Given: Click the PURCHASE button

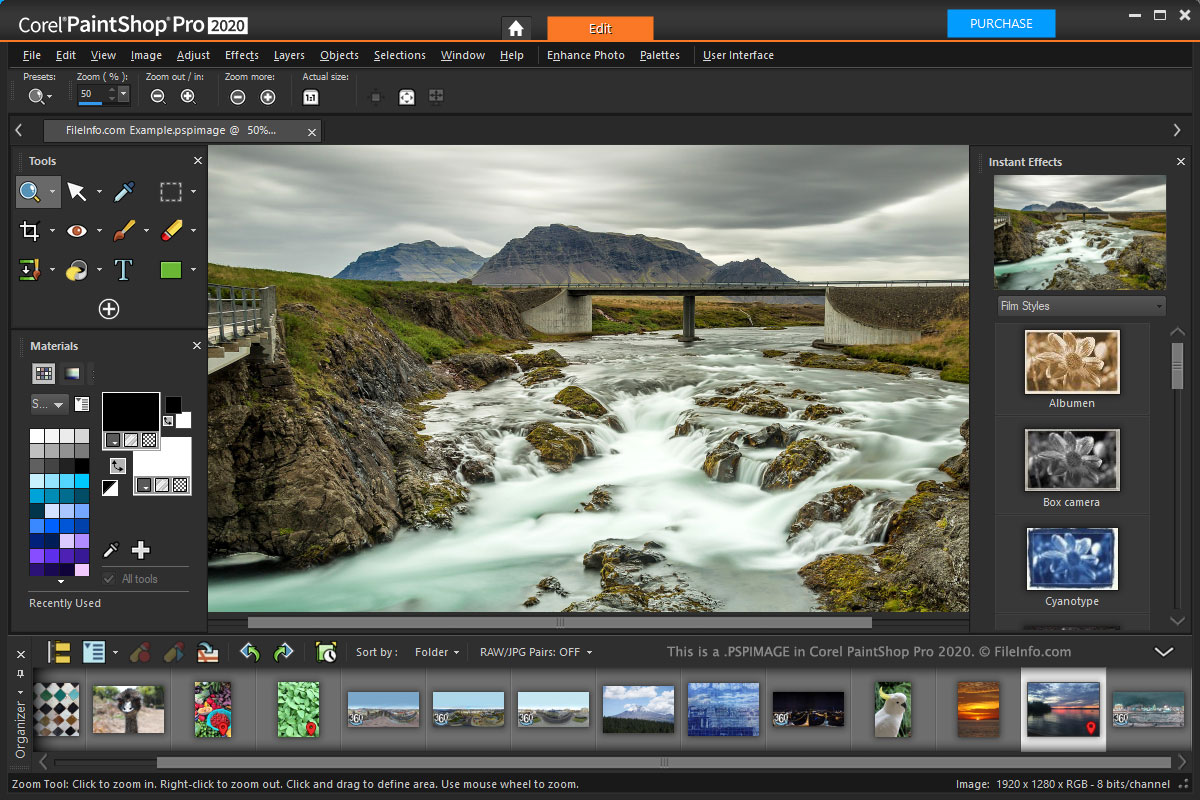Looking at the screenshot, I should coord(1001,23).
